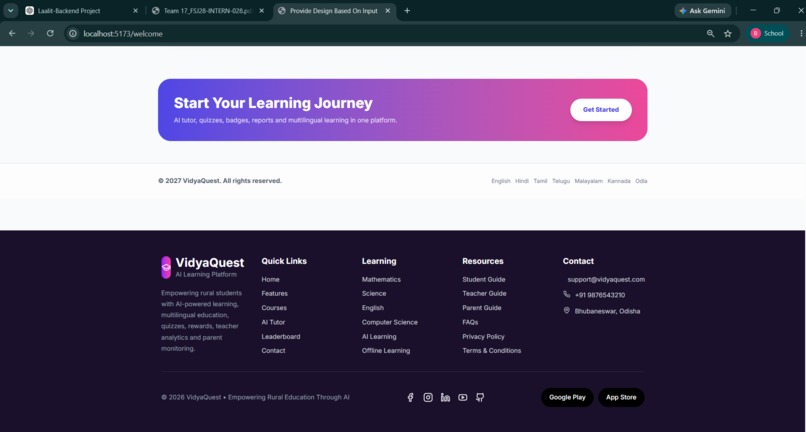Open the Teacher Guide resource
Image resolution: width=806 pixels, height=432 pixels.
[x=484, y=293]
